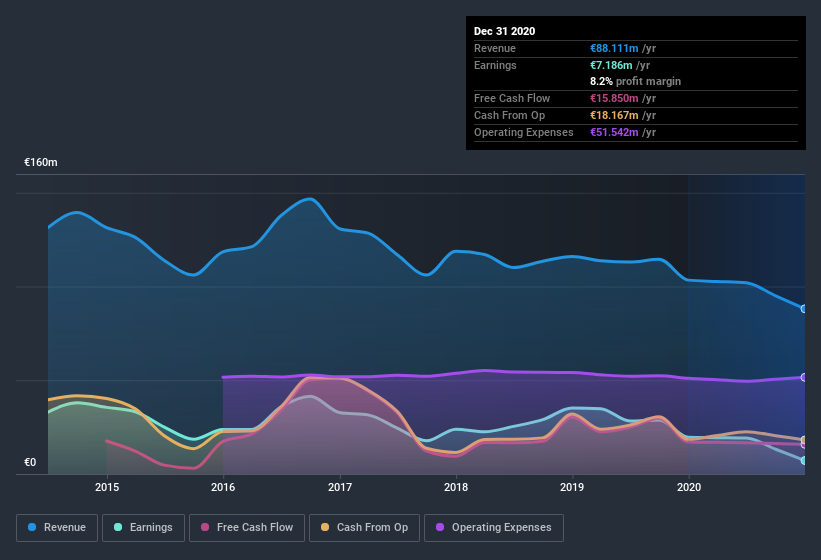Click the Dec 31 2020 tooltip heading

click(x=504, y=31)
